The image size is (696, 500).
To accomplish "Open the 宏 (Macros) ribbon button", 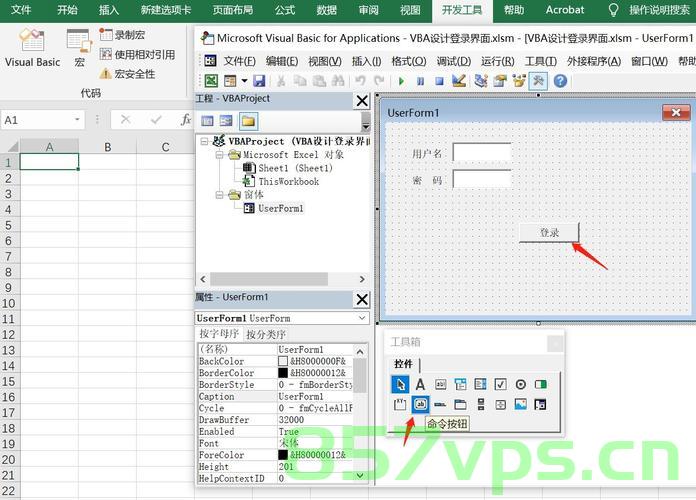I will 79,48.
